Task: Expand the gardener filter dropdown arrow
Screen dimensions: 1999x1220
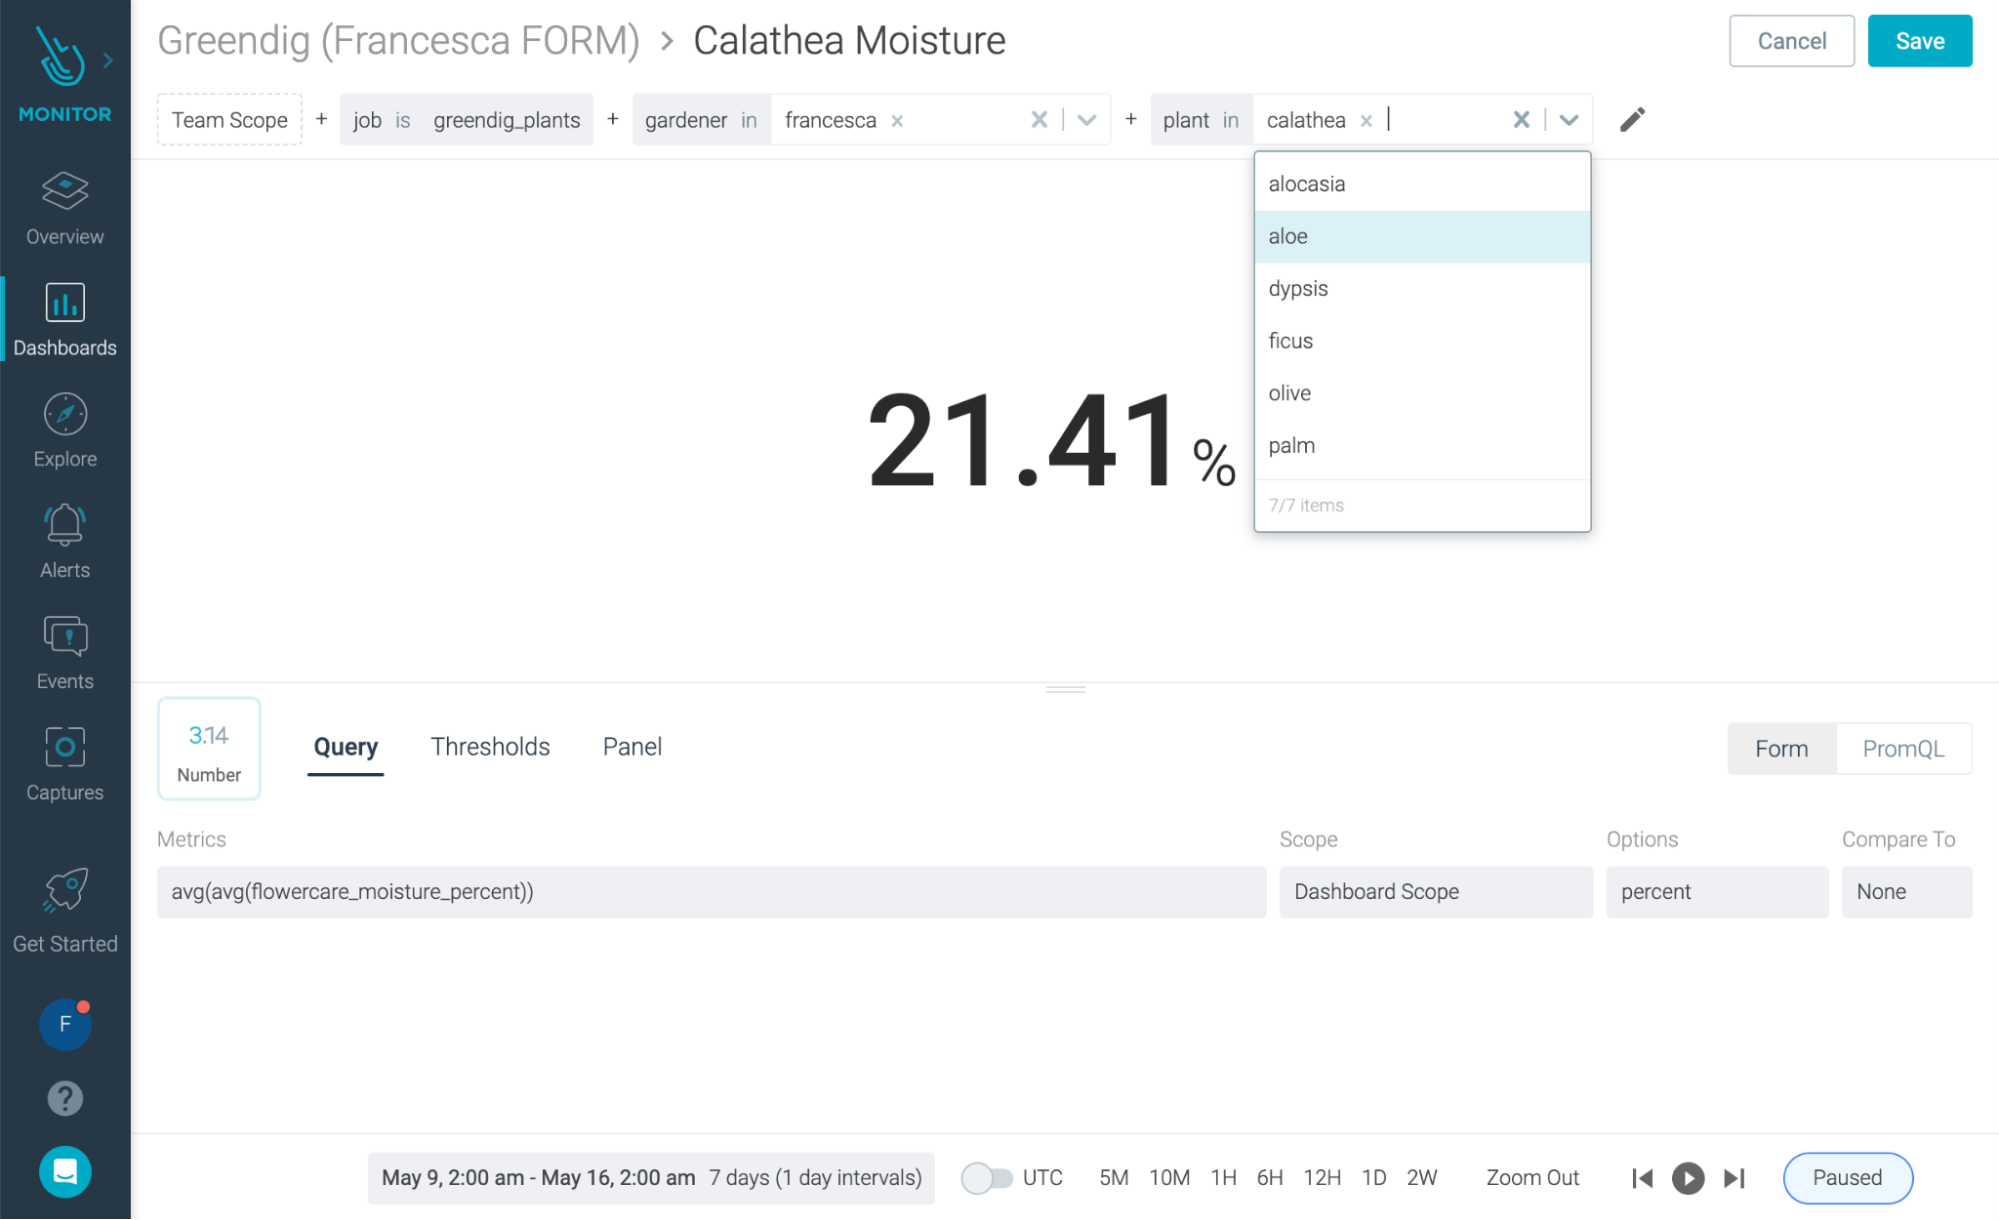Action: 1087,120
